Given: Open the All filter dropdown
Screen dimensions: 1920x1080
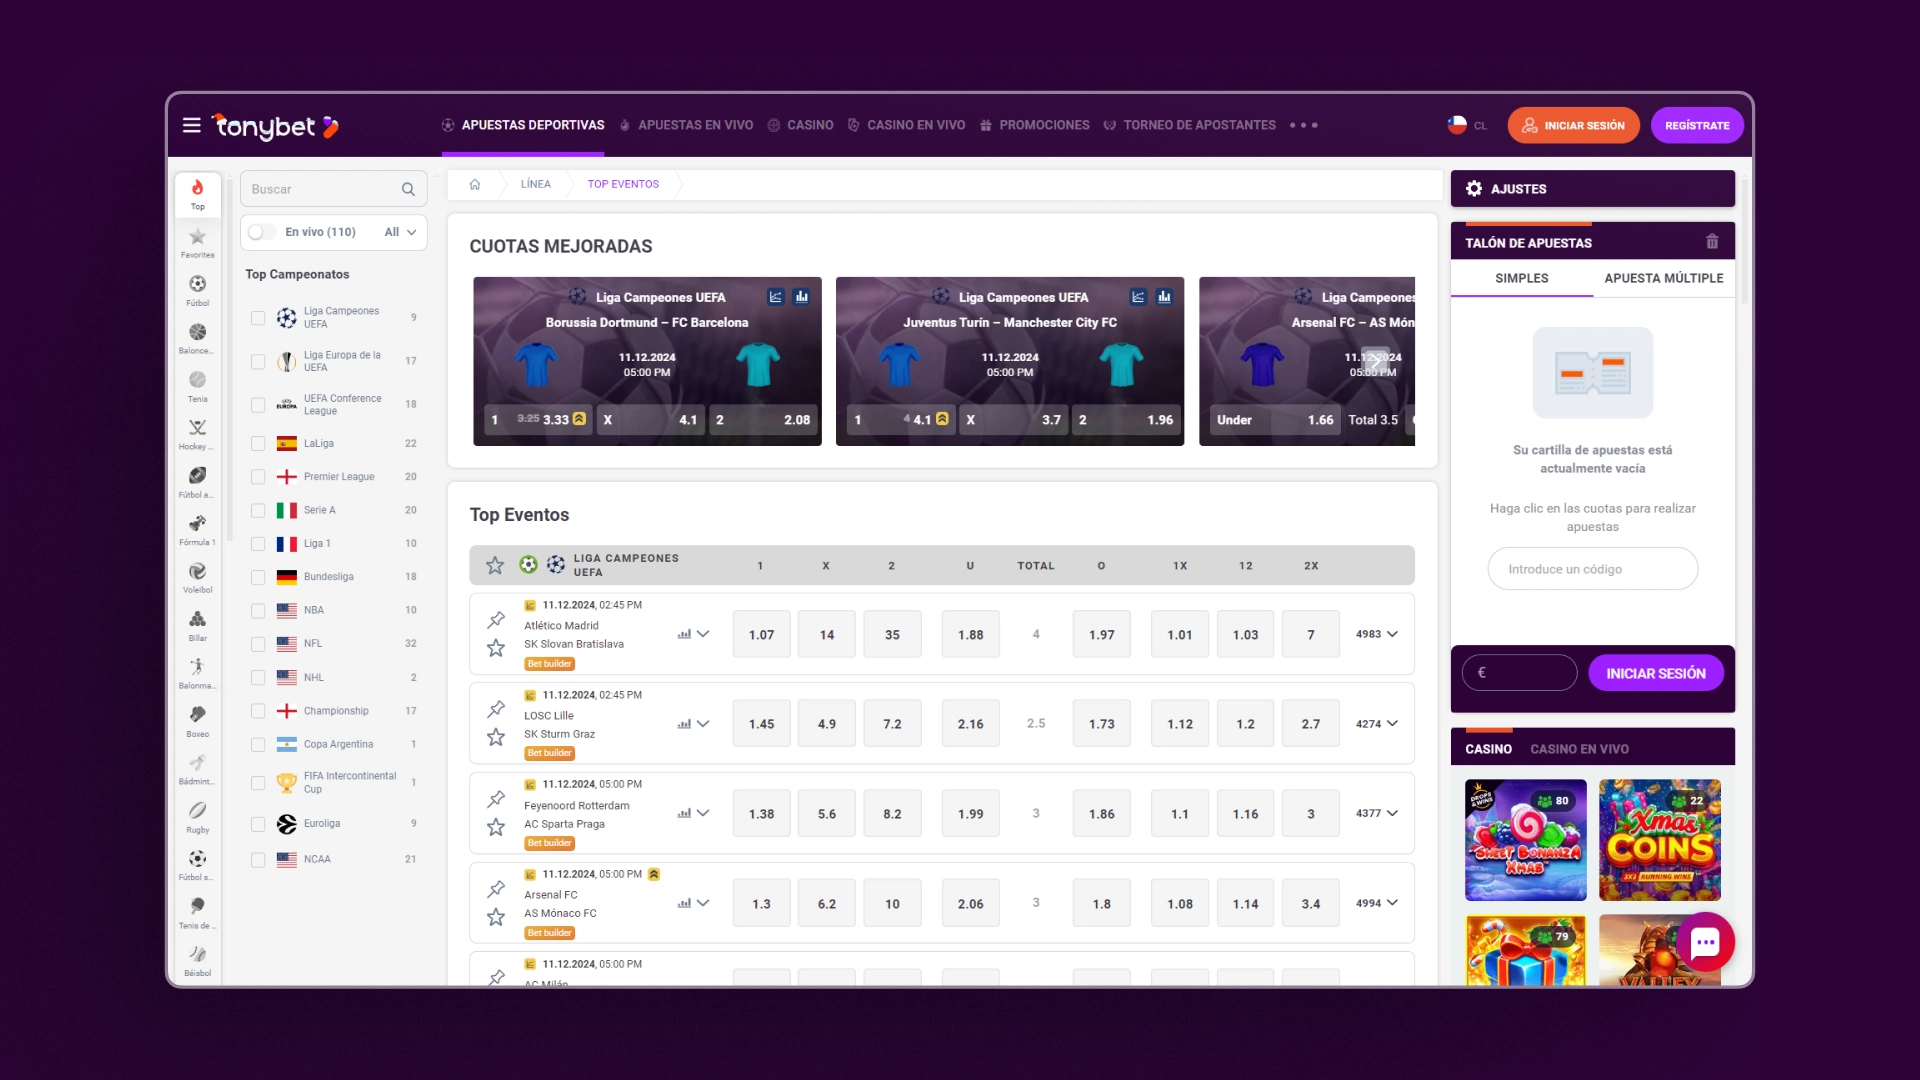Looking at the screenshot, I should click(400, 232).
